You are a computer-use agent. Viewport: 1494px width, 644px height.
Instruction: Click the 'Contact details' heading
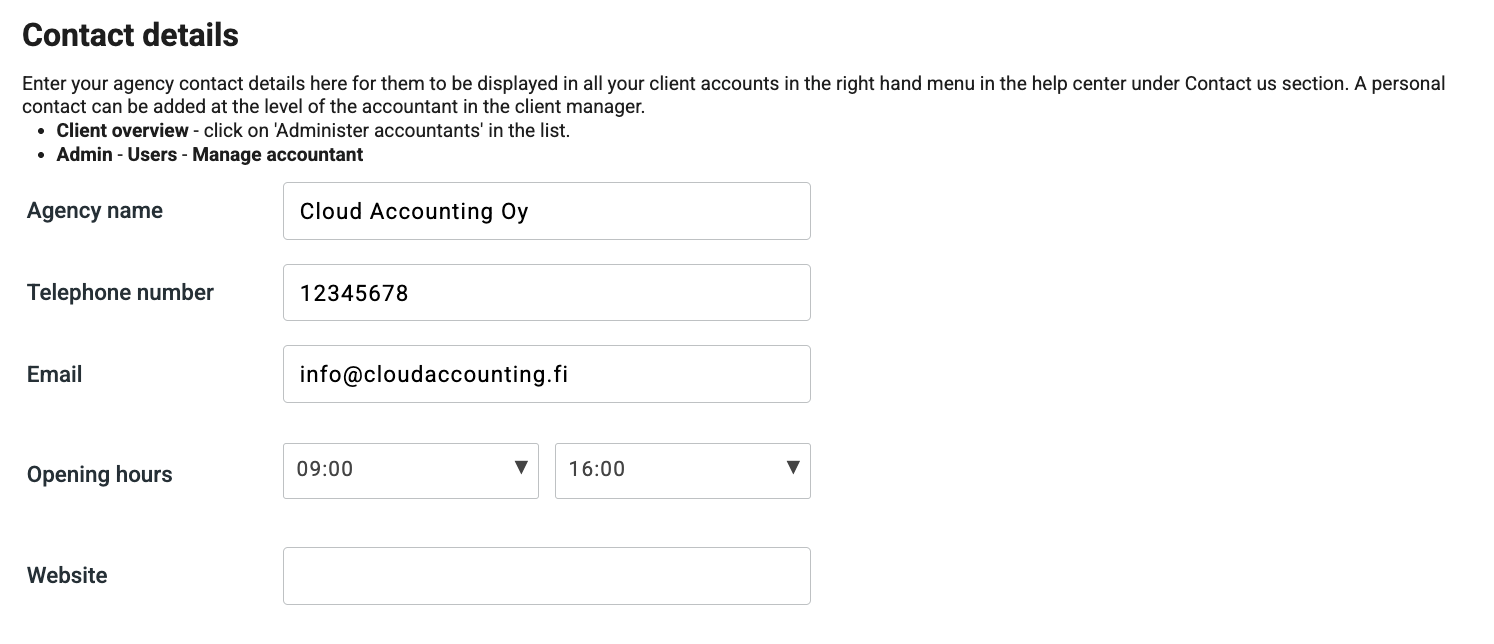coord(130,36)
